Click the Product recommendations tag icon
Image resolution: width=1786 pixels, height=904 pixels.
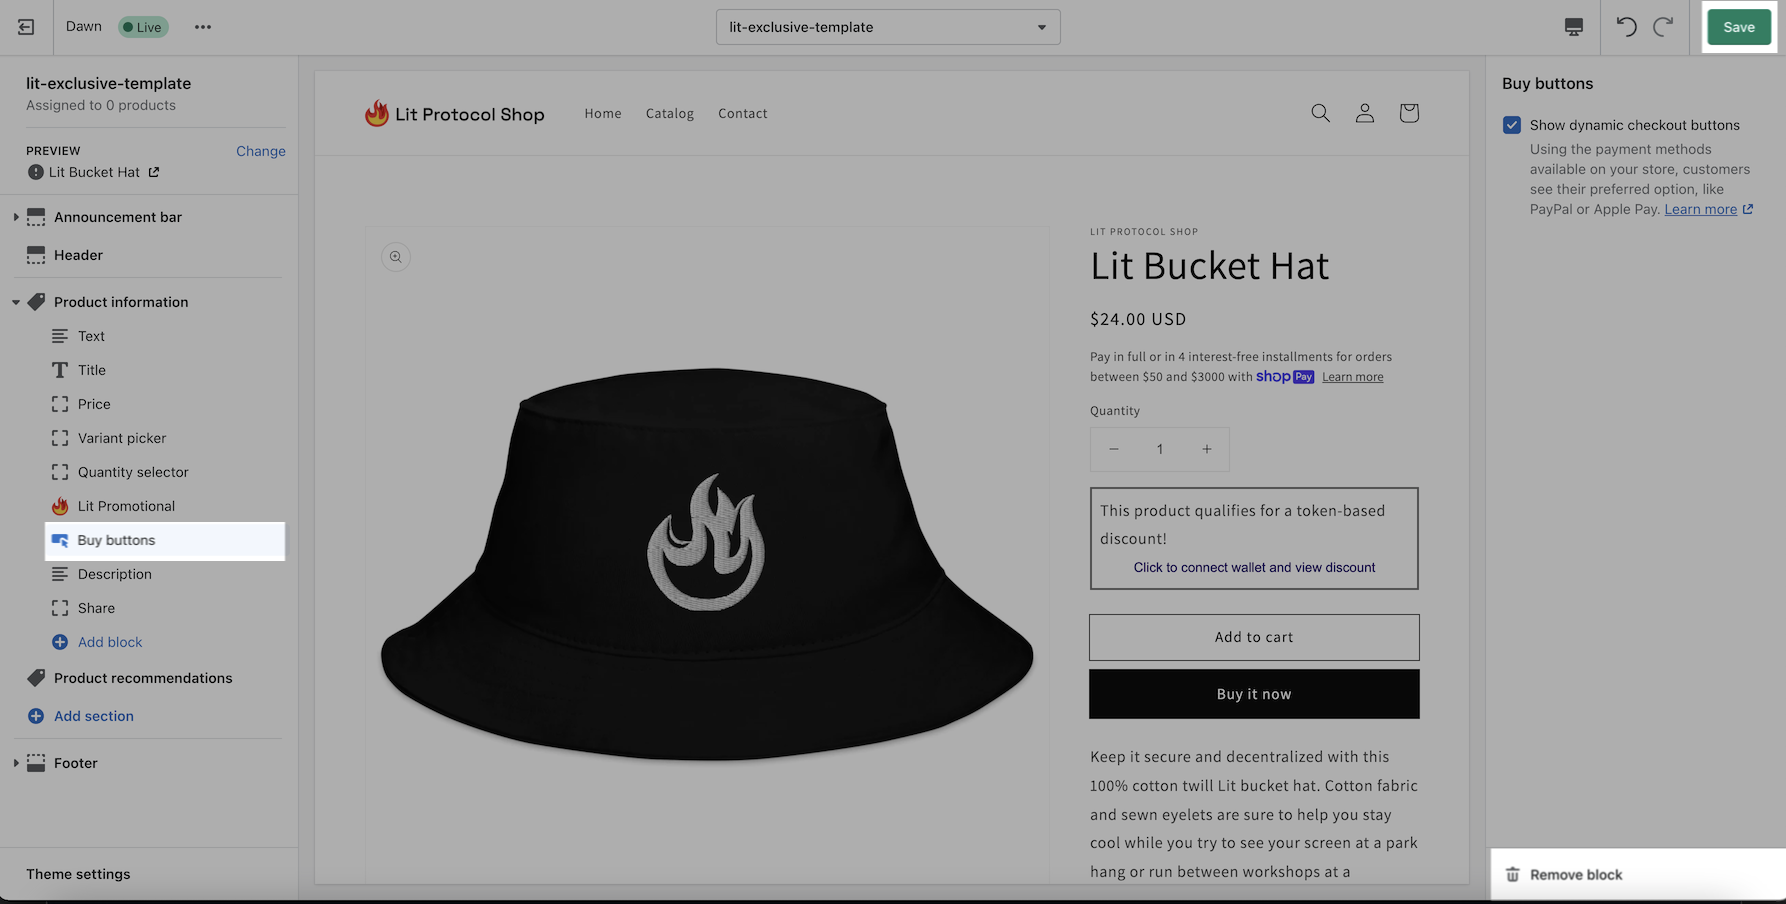tap(36, 678)
